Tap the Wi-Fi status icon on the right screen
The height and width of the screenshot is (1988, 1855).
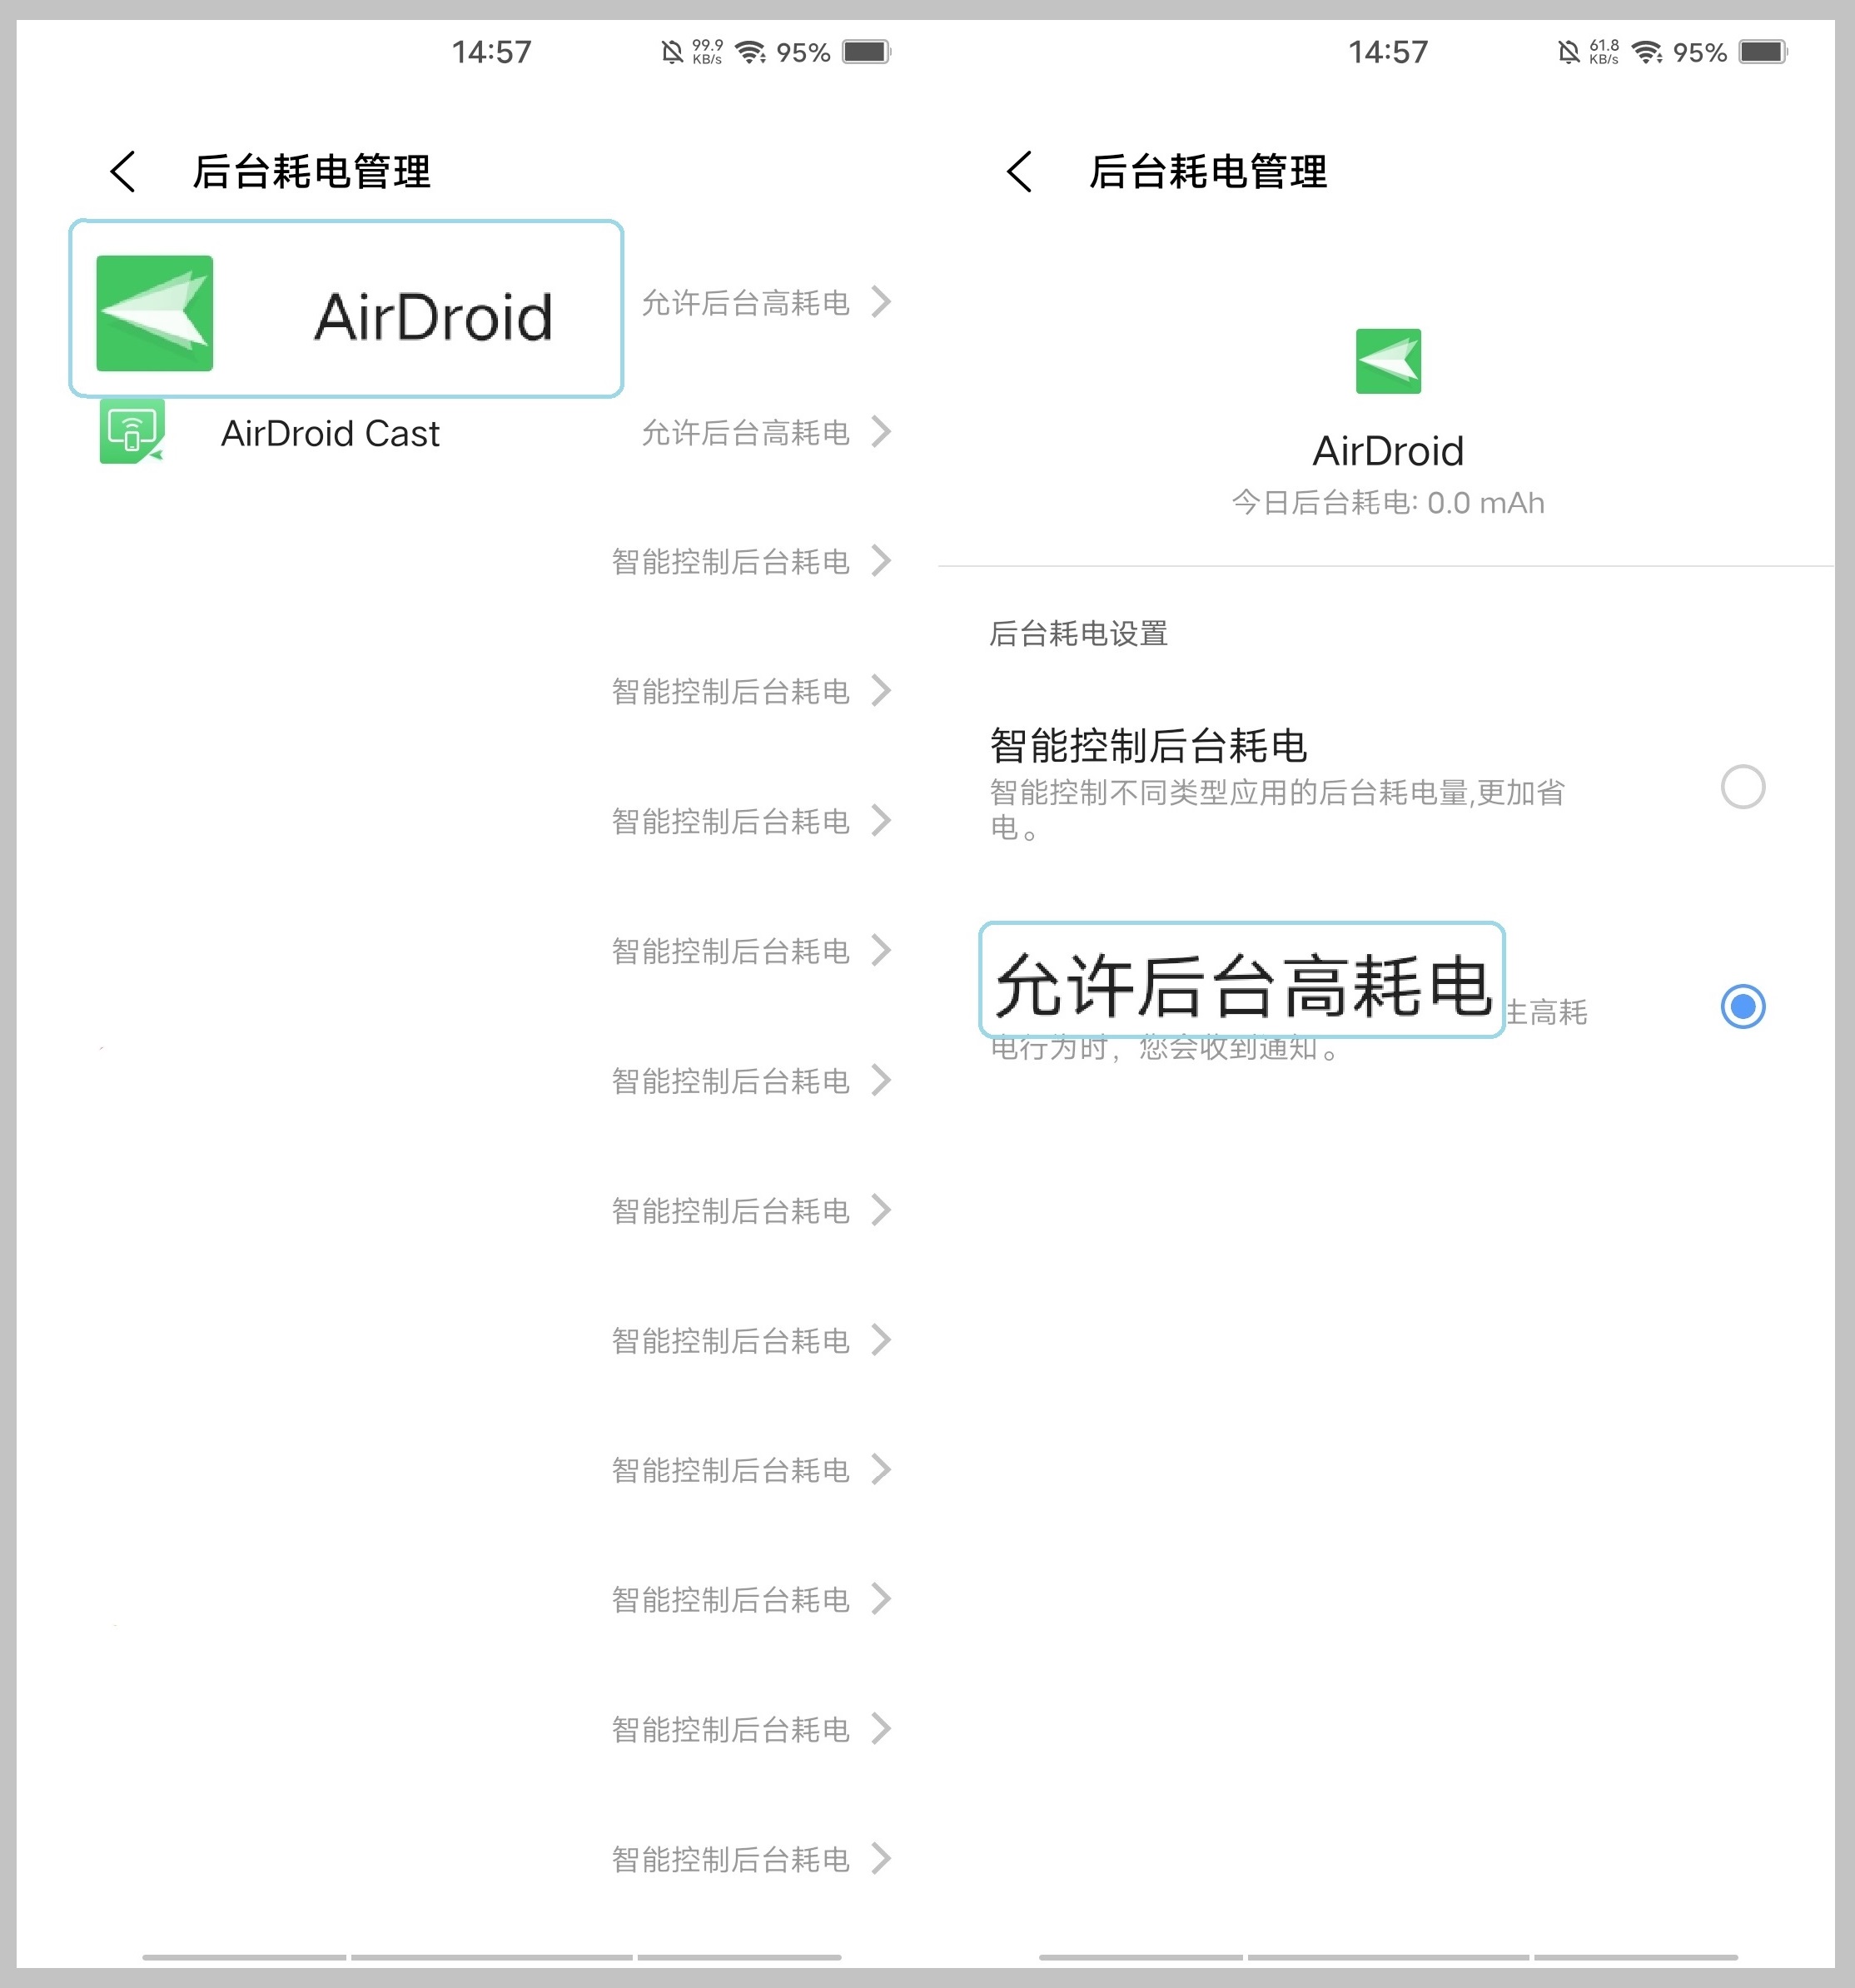(1645, 50)
